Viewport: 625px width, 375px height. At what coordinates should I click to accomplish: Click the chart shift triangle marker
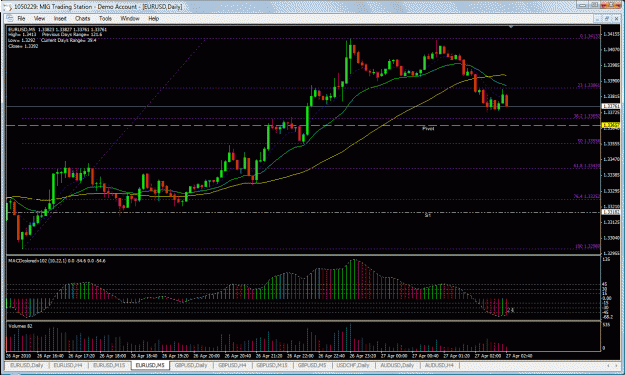(511, 27)
